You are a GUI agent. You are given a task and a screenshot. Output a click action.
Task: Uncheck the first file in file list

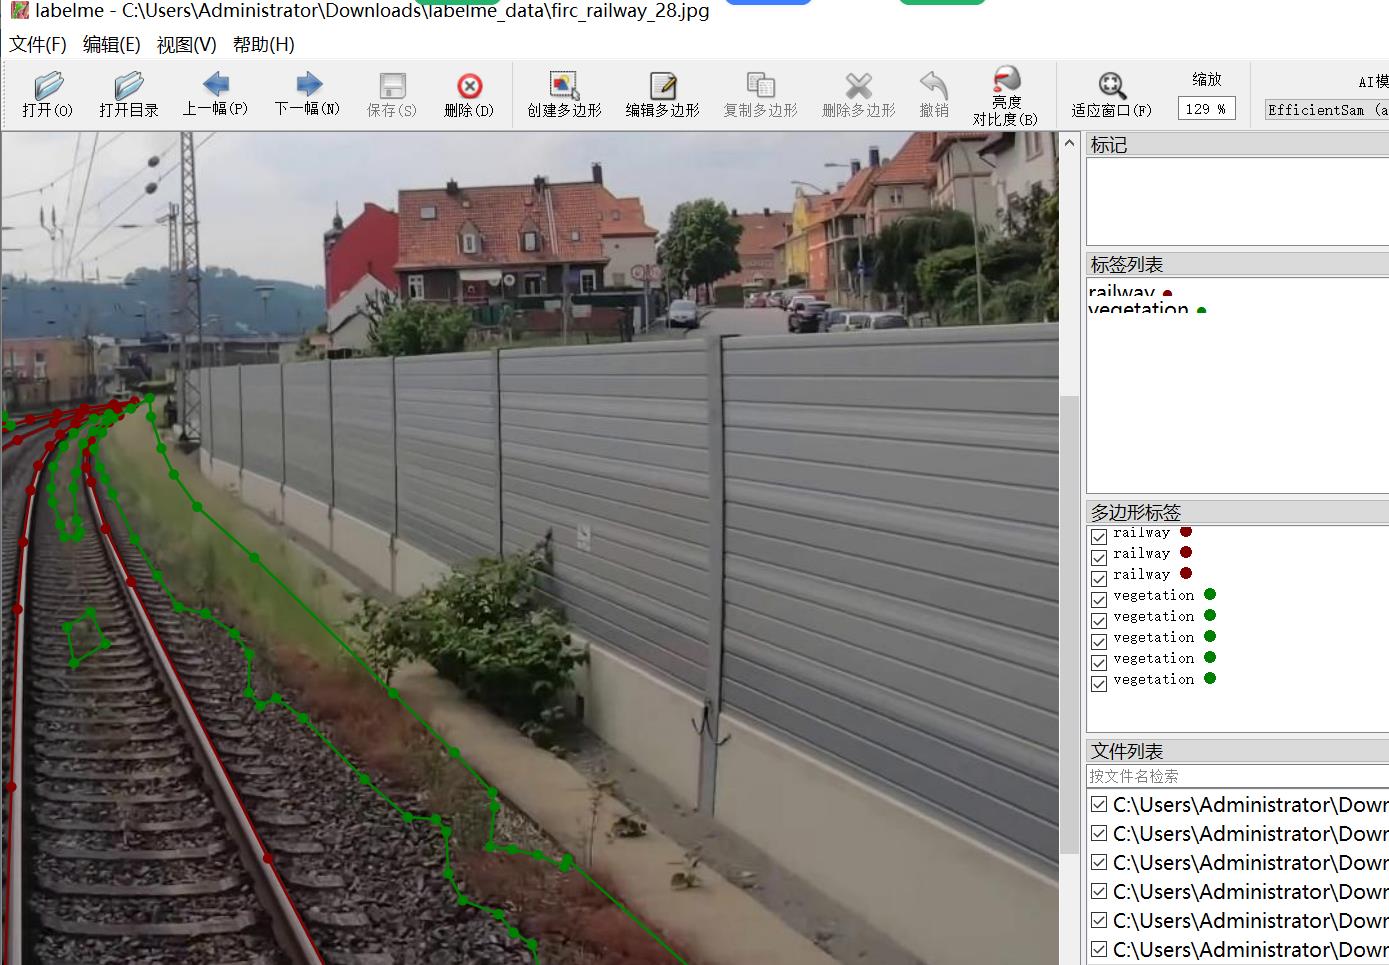coord(1099,805)
